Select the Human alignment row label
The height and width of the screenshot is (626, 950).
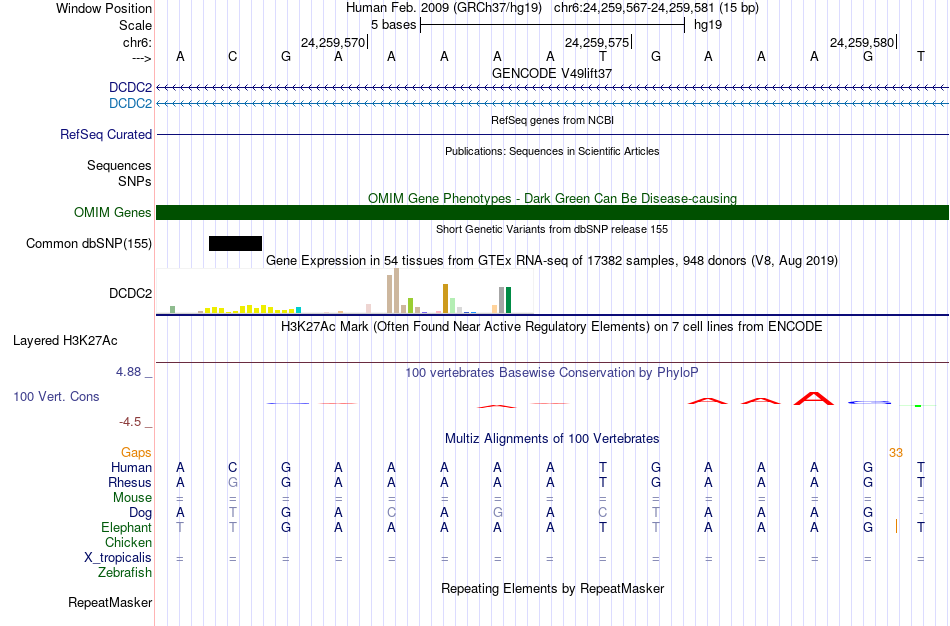click(x=131, y=467)
